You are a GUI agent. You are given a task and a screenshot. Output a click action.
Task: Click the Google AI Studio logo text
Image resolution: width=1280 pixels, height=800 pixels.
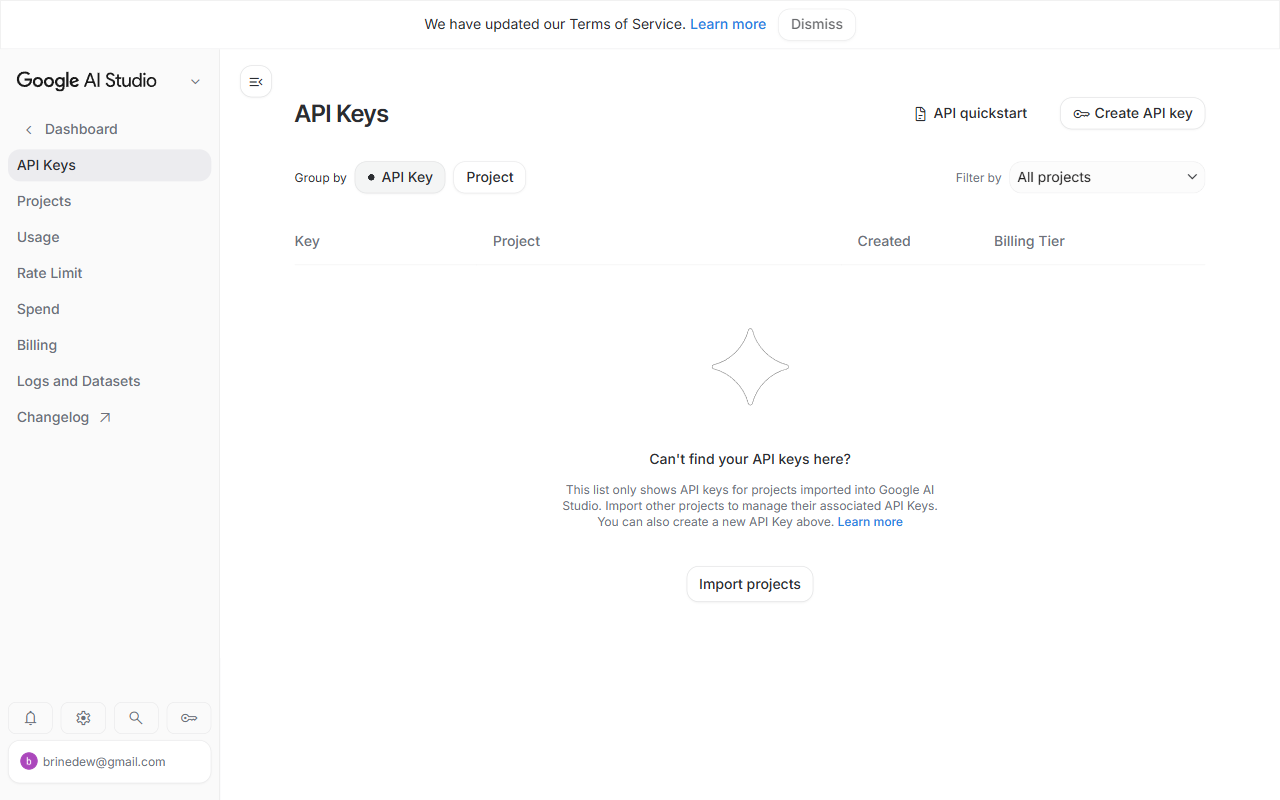click(x=87, y=81)
